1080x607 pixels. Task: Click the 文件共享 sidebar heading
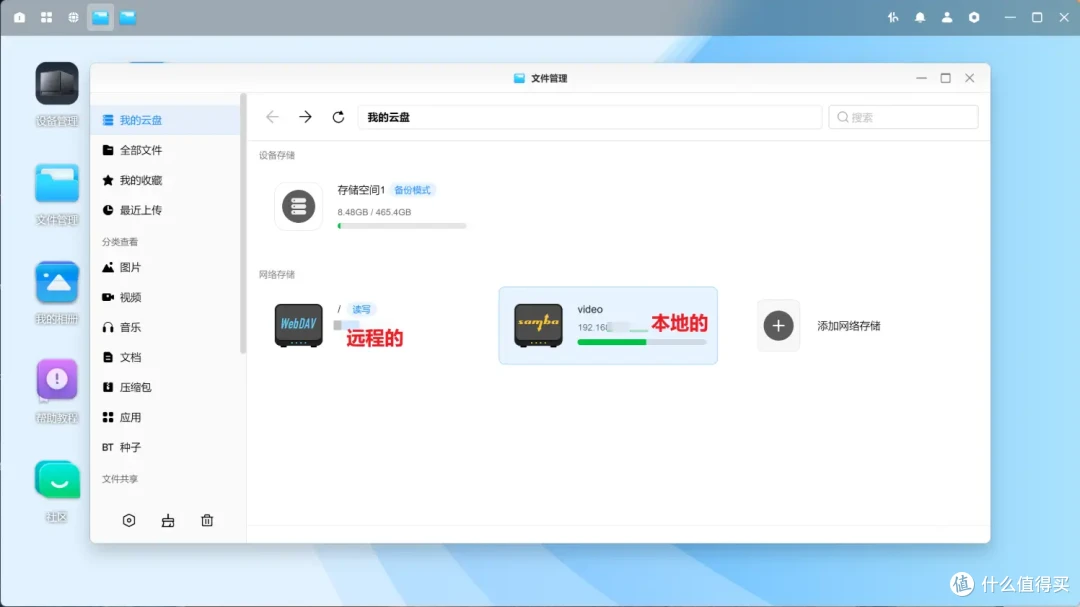(120, 479)
